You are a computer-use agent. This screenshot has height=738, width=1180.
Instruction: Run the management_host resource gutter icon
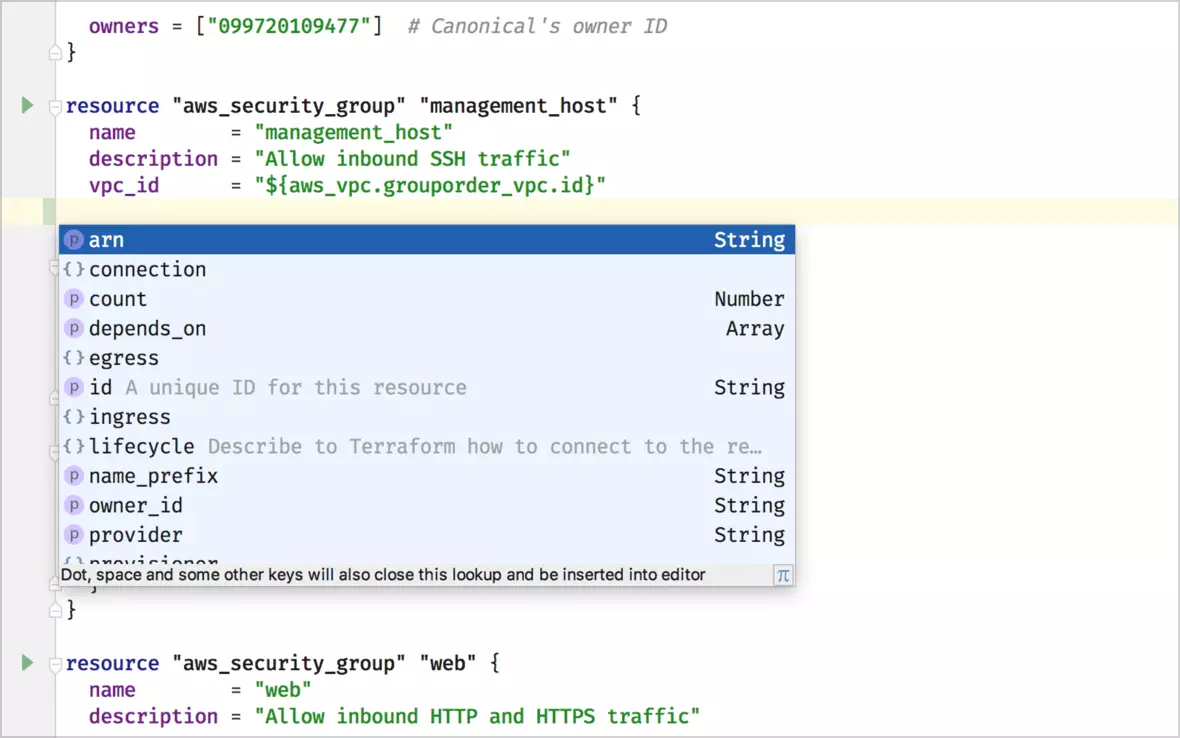coord(27,105)
